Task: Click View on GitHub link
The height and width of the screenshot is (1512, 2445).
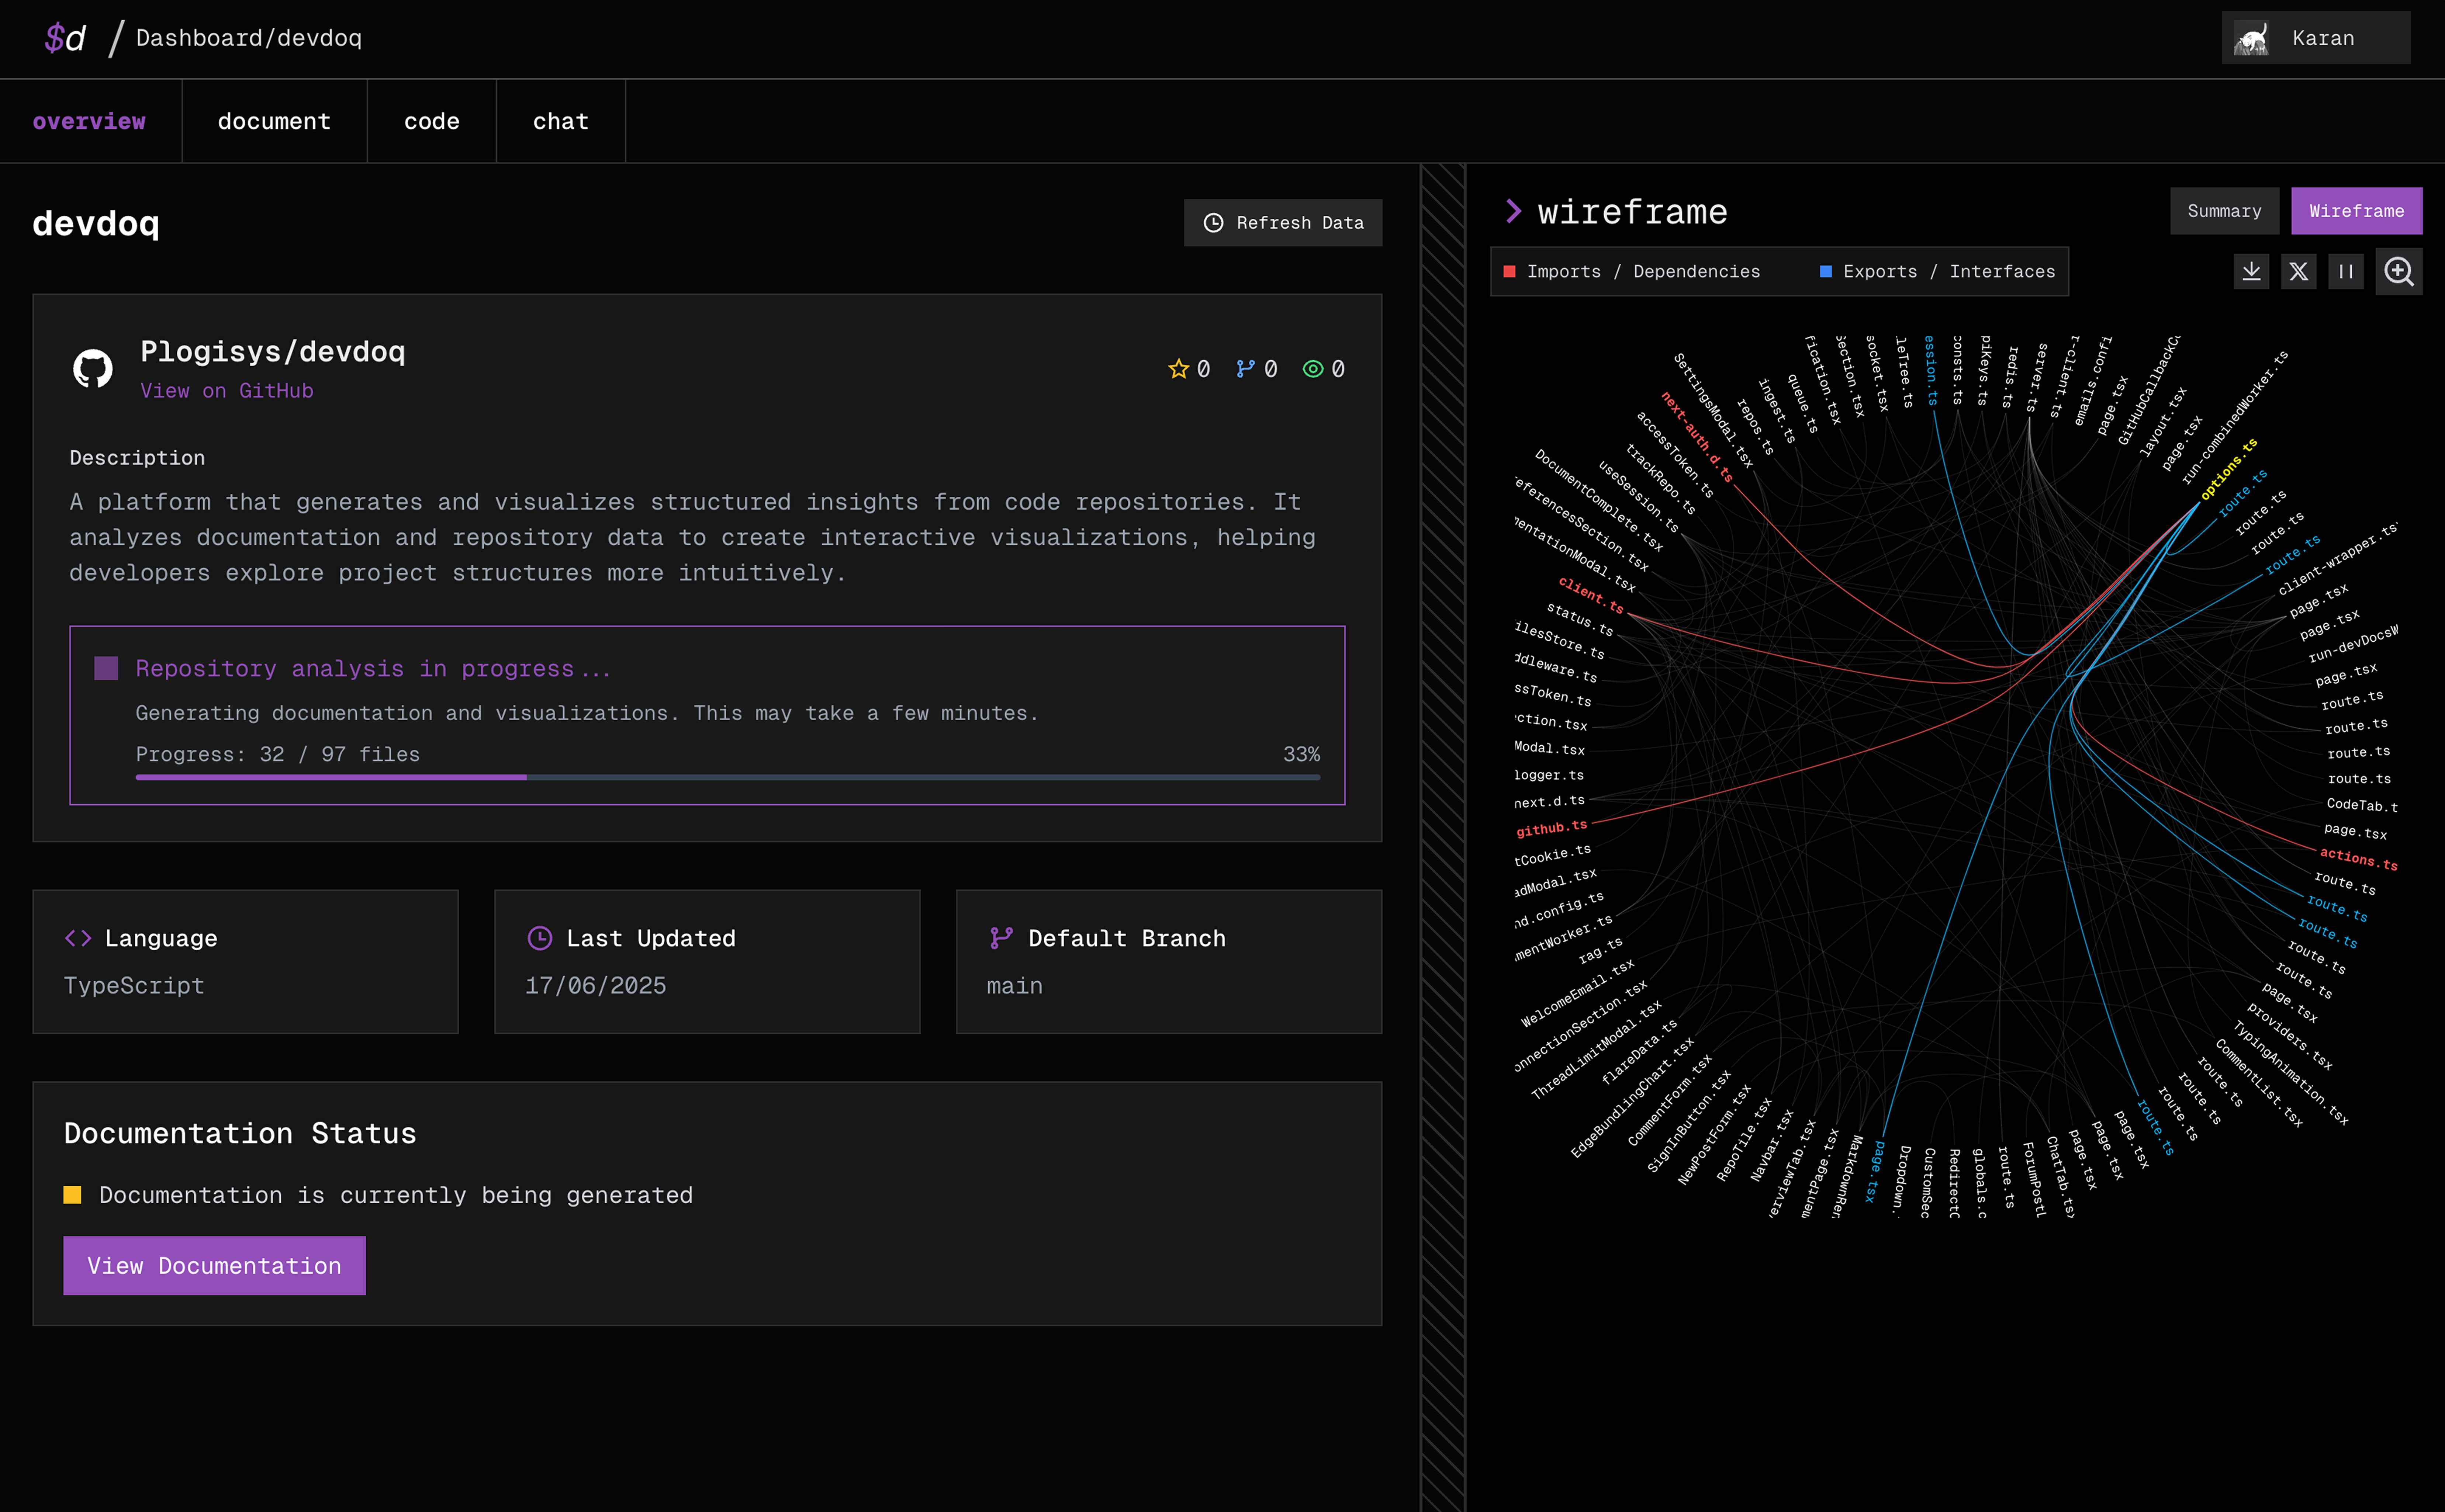Action: [x=227, y=391]
